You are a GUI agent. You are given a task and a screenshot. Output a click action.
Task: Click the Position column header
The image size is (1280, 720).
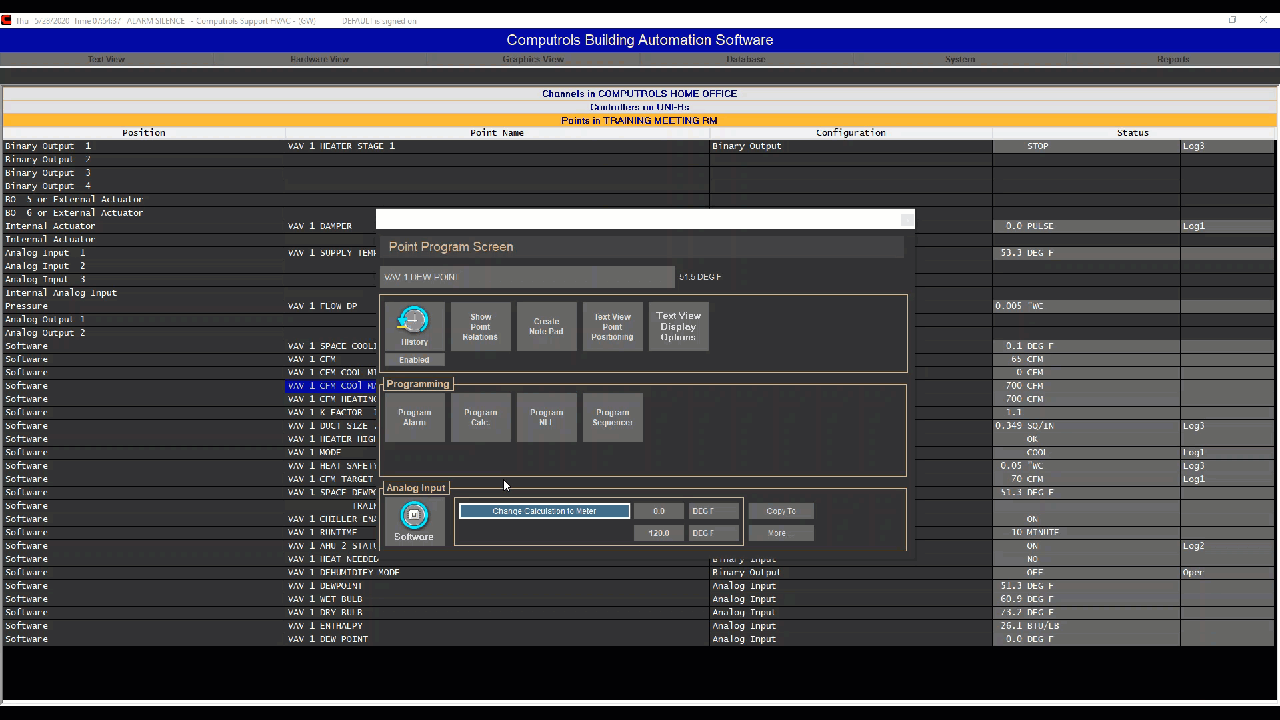point(144,133)
